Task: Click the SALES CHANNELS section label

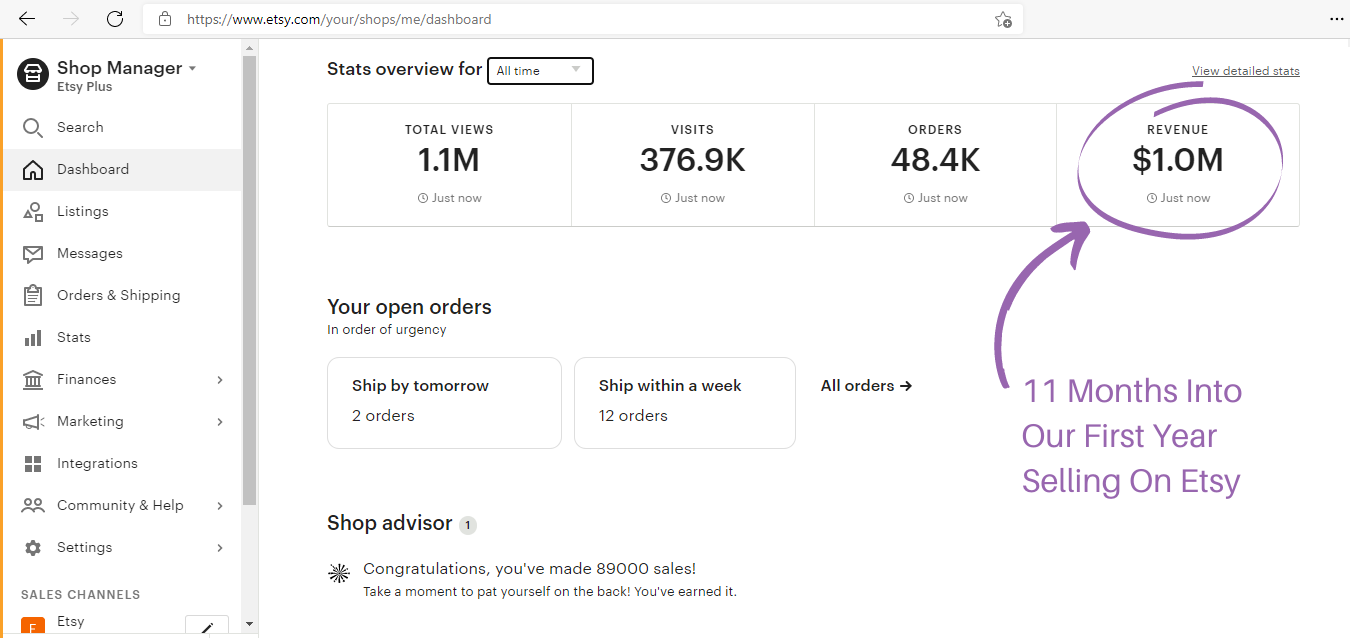Action: point(81,595)
